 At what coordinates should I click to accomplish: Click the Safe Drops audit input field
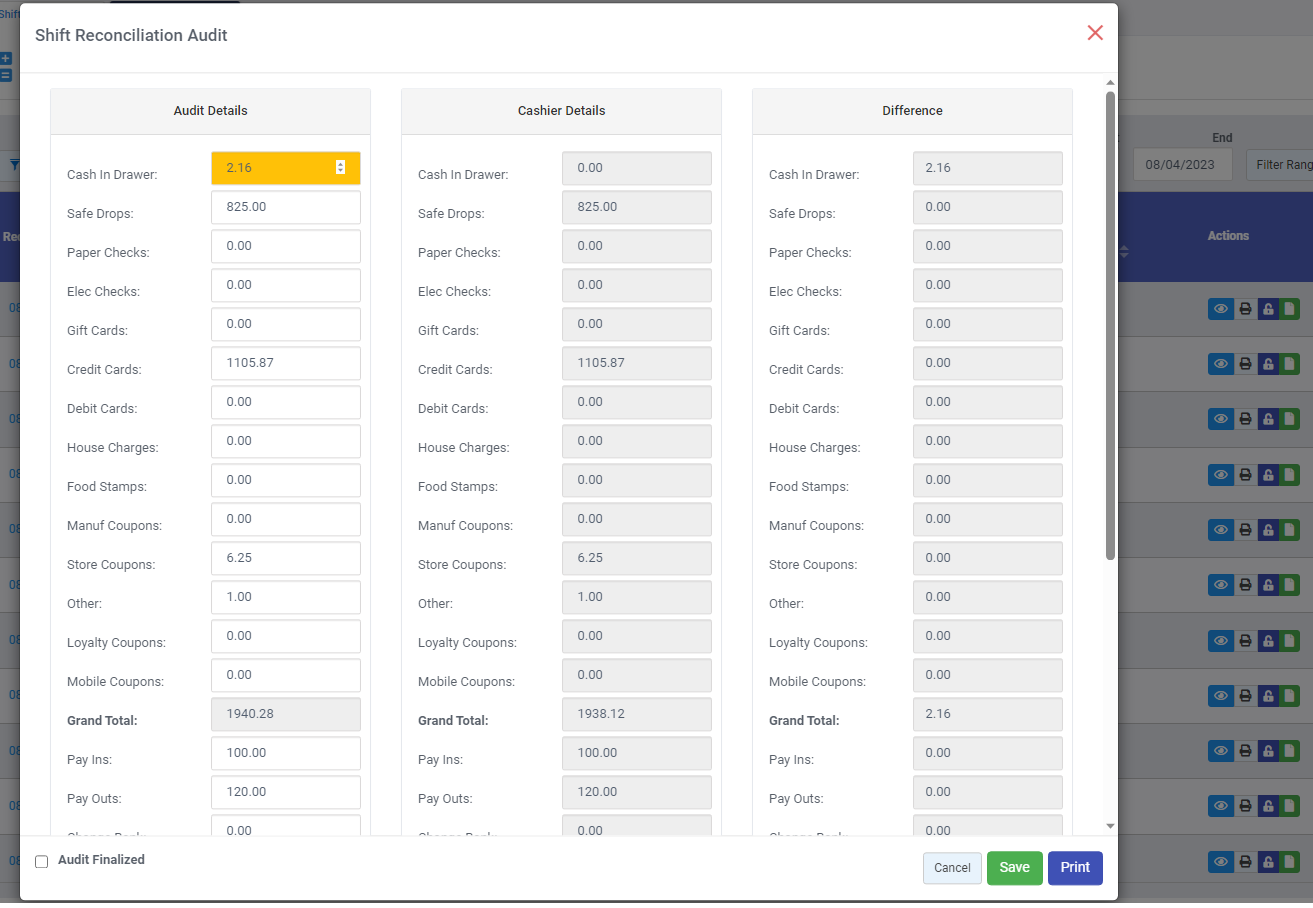pos(286,207)
